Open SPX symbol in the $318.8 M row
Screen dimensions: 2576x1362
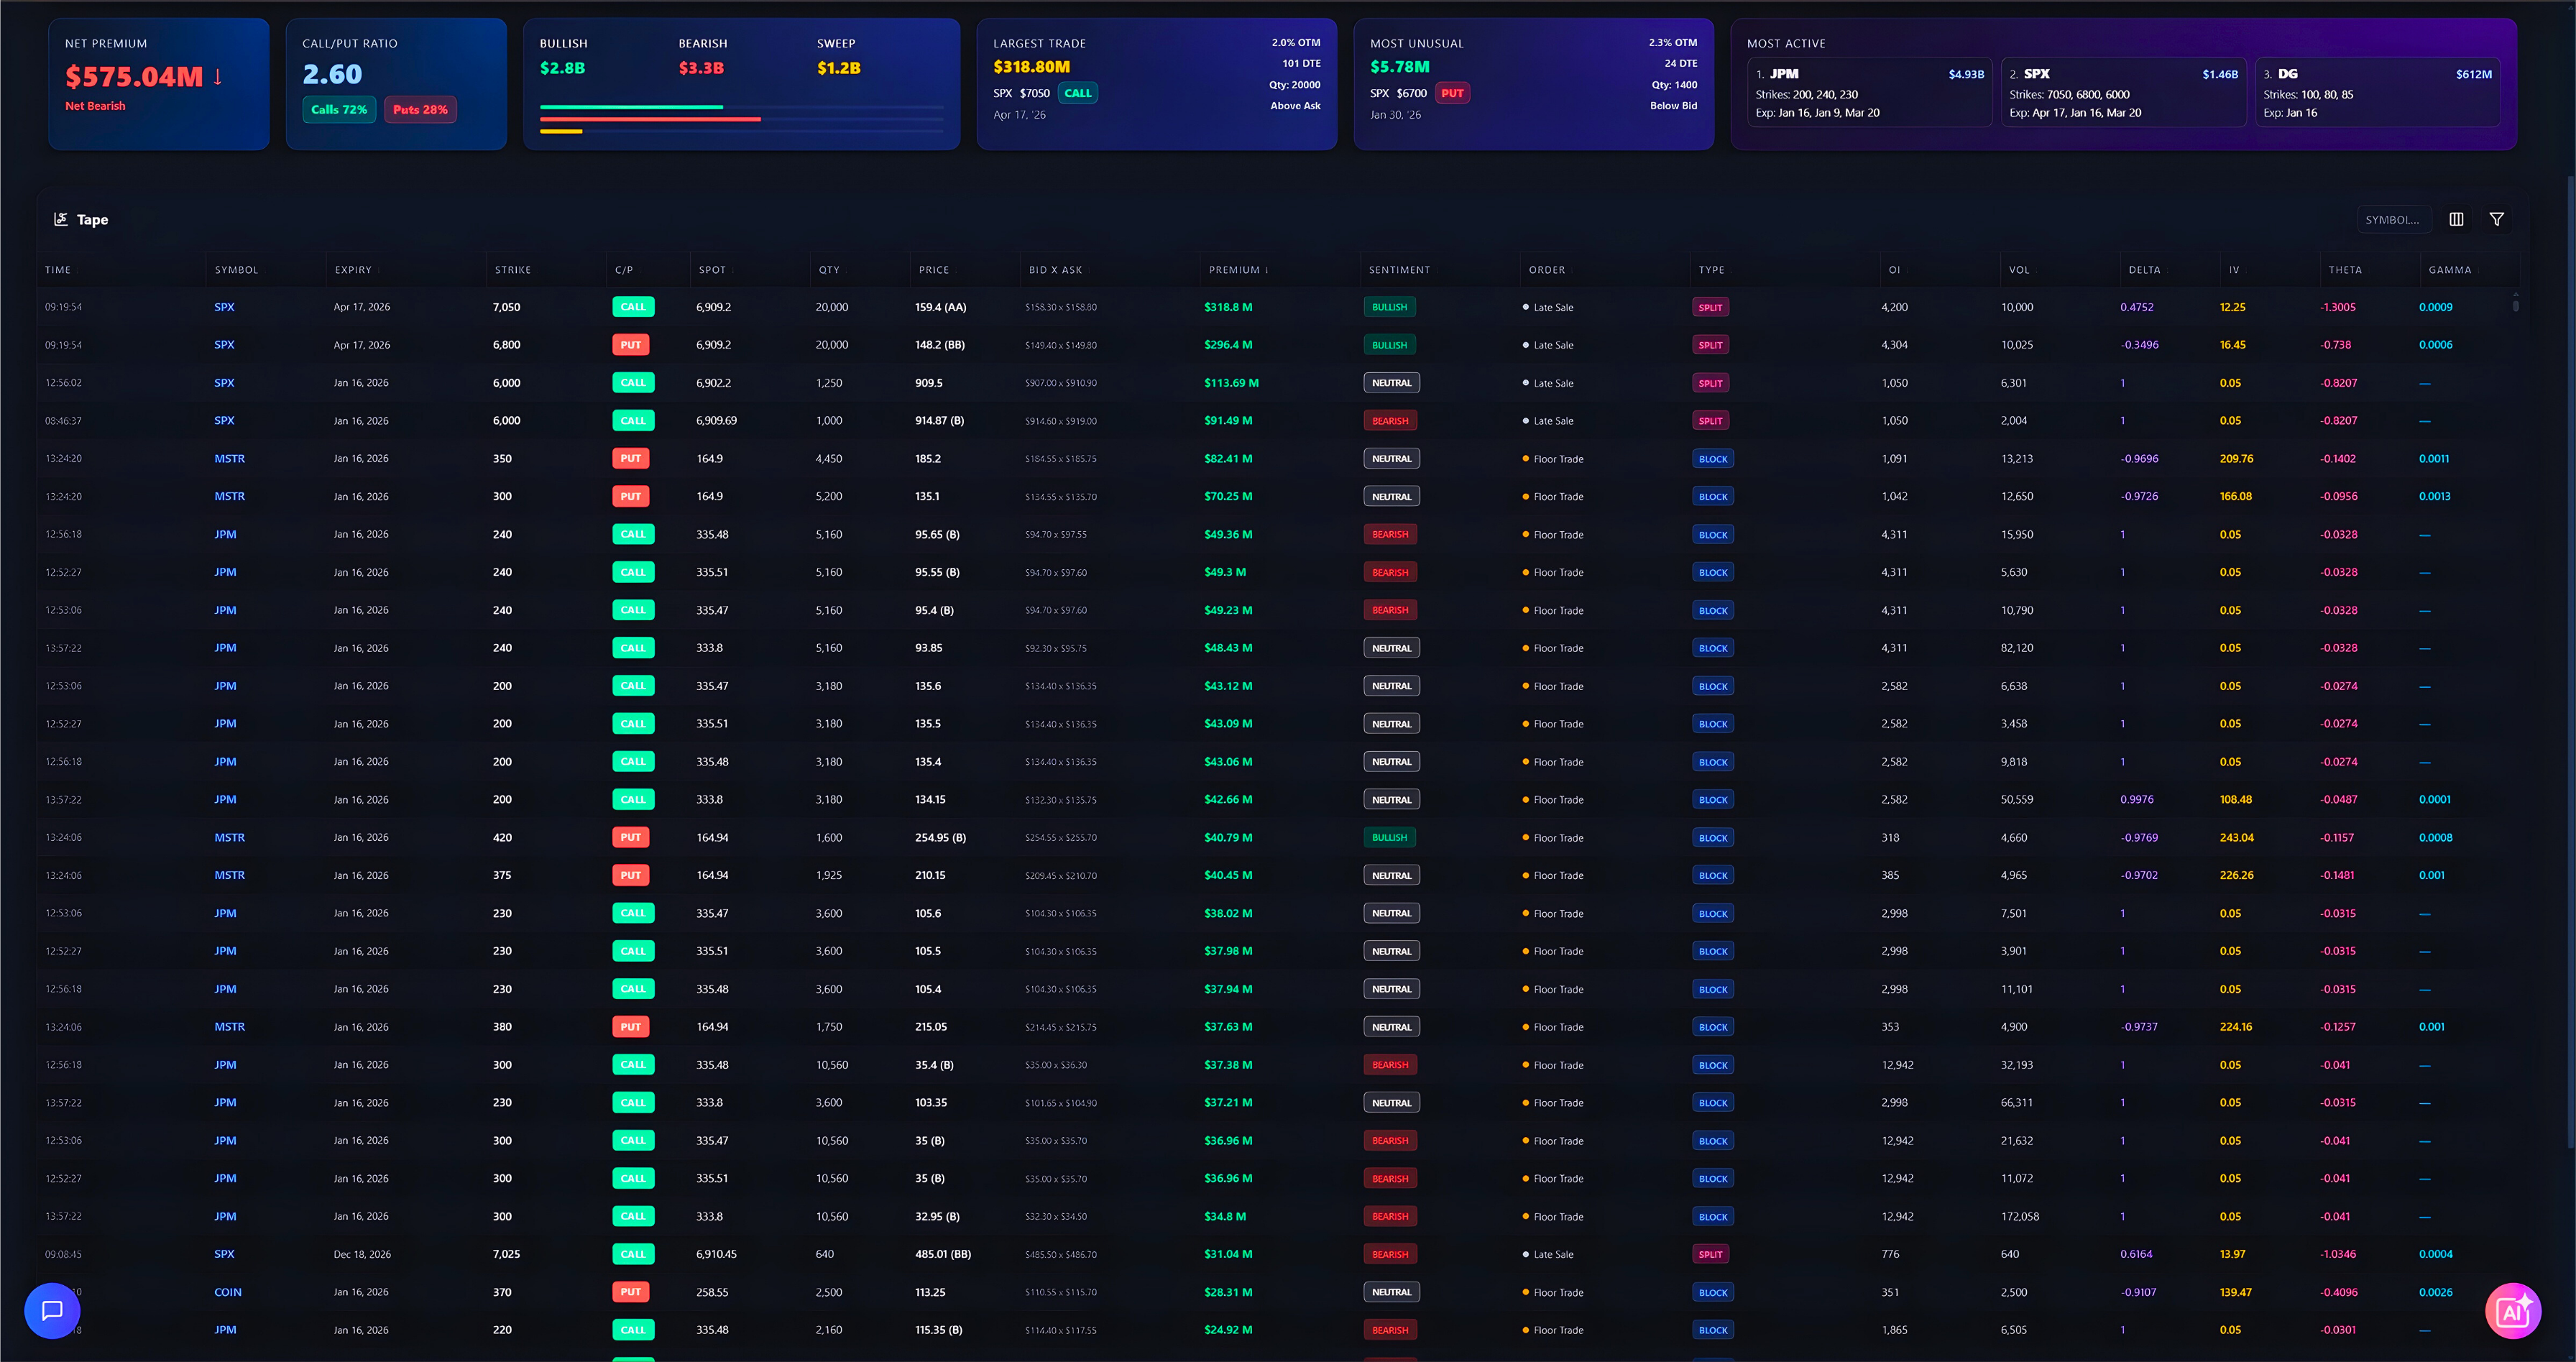coord(224,307)
